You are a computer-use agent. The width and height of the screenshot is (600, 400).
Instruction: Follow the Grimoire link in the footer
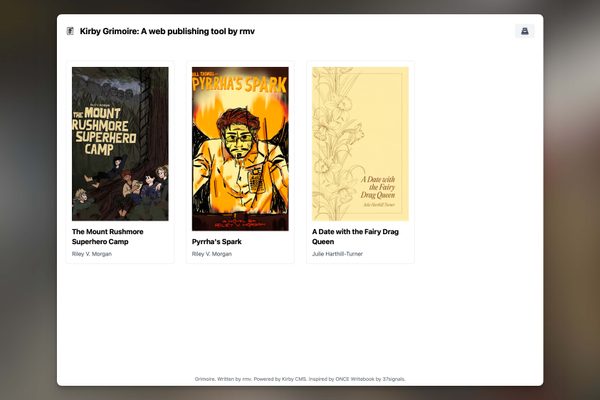point(204,379)
